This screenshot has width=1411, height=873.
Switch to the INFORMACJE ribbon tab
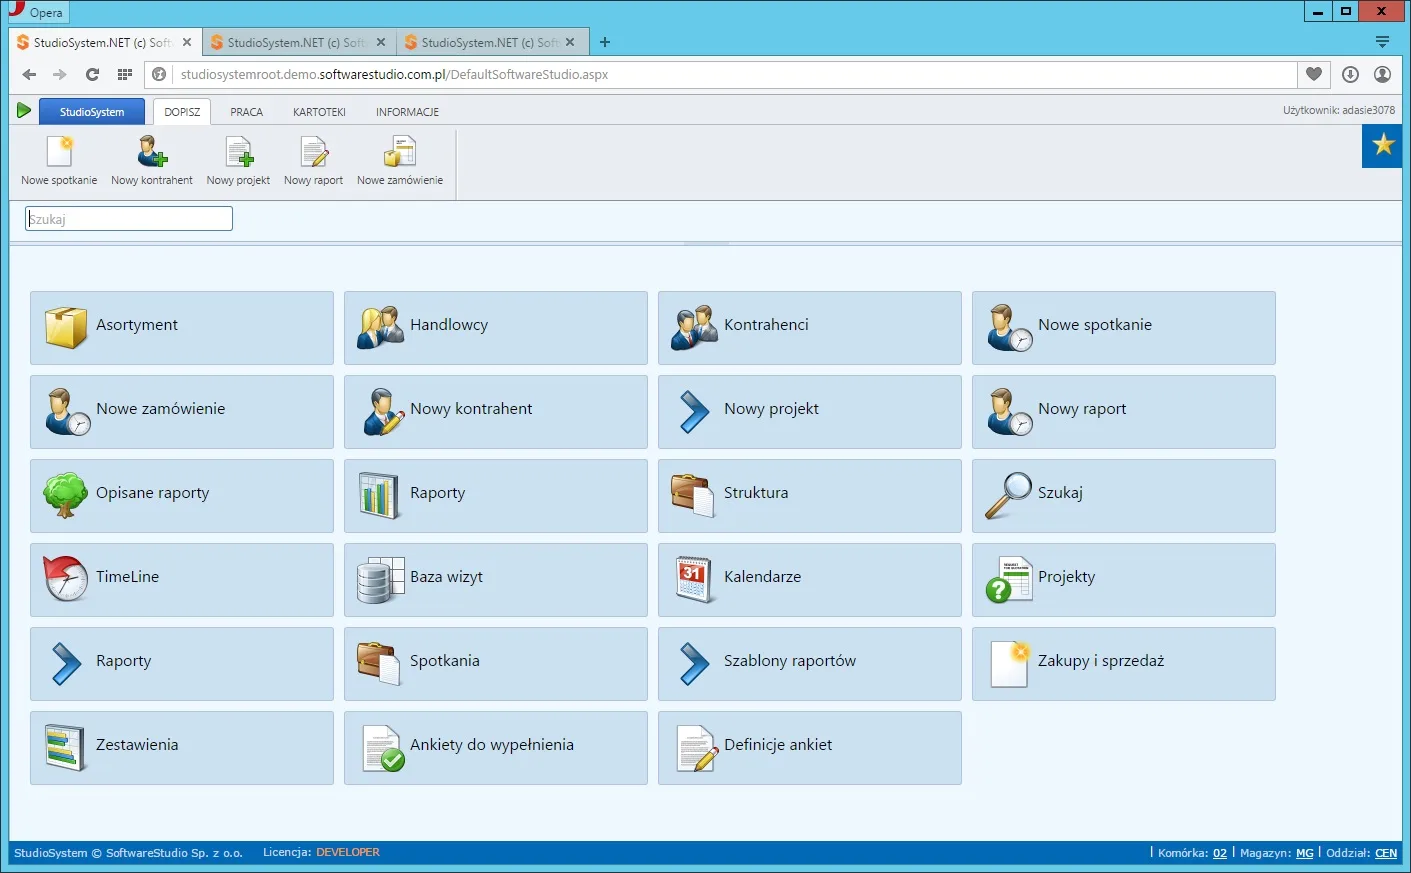(x=407, y=112)
